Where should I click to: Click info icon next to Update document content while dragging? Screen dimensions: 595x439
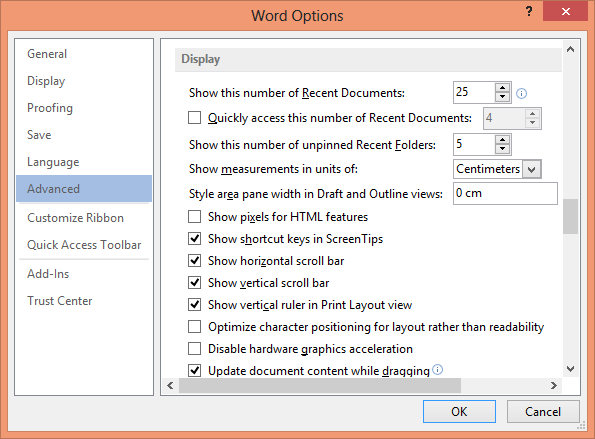pyautogui.click(x=438, y=370)
